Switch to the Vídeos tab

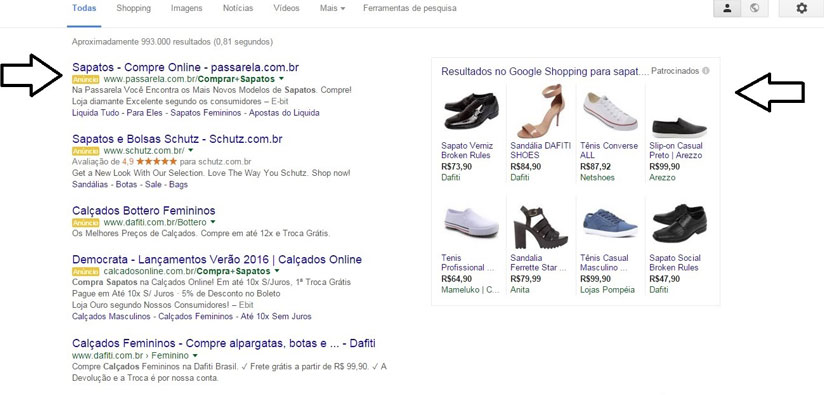[x=286, y=8]
